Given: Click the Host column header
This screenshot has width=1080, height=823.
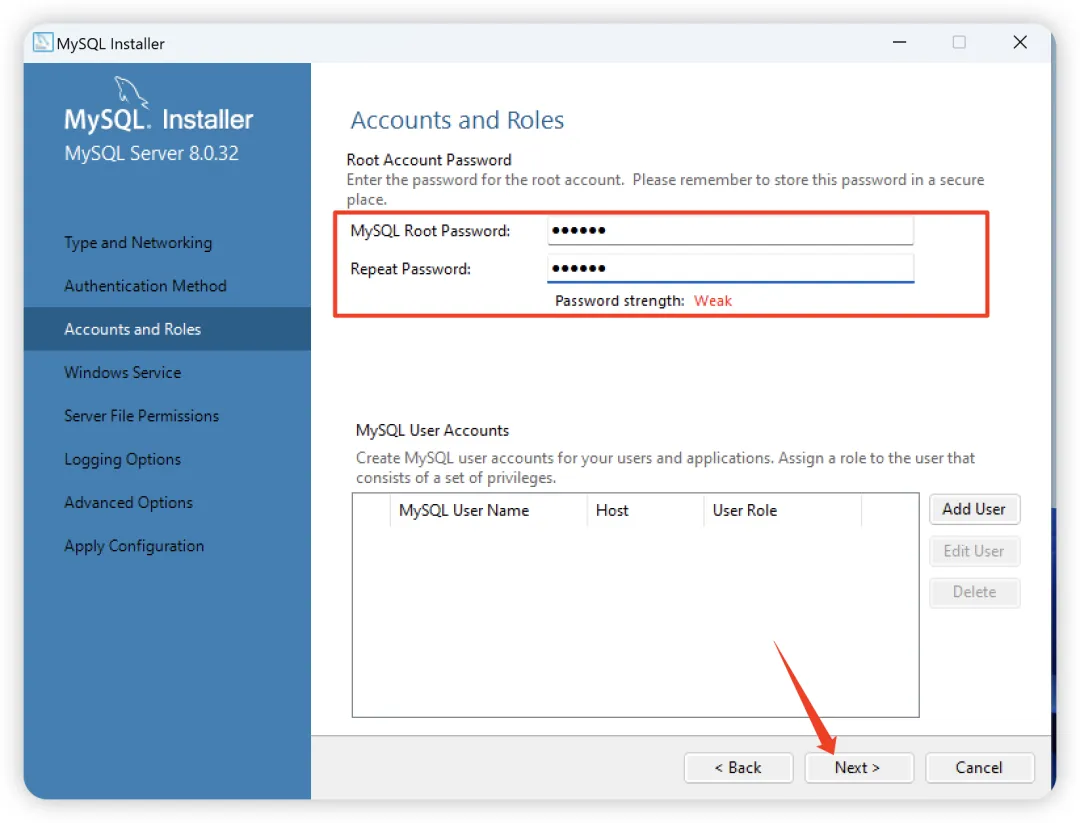Looking at the screenshot, I should [x=645, y=510].
